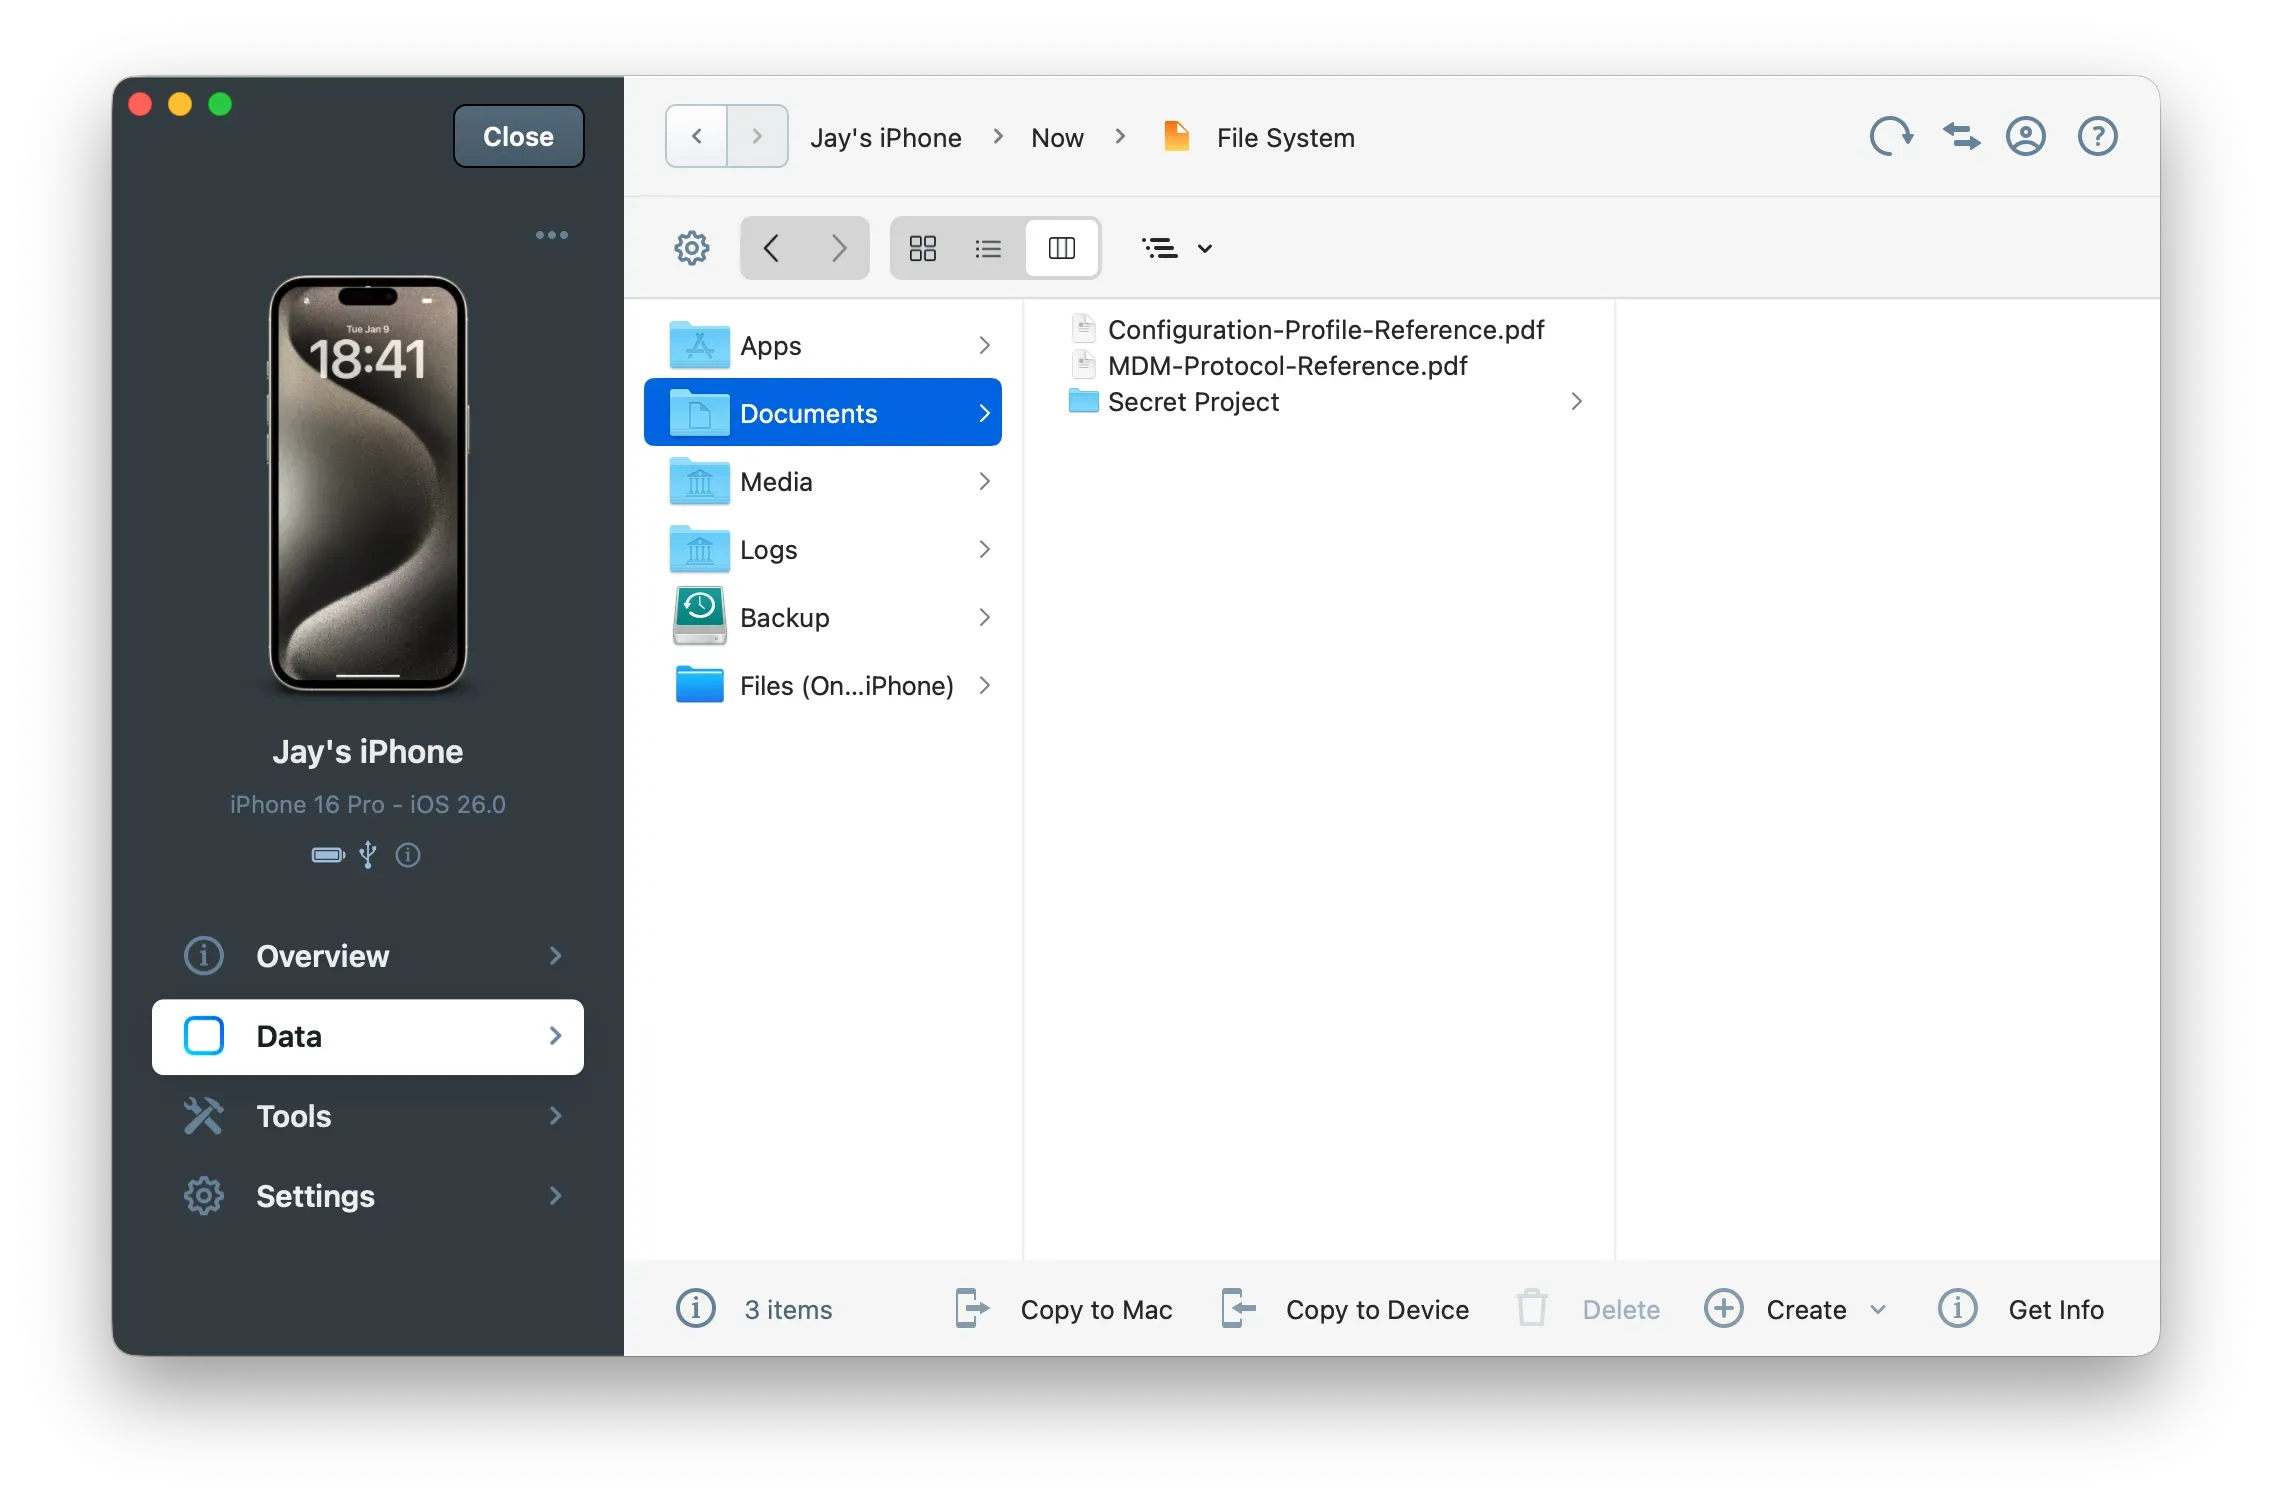This screenshot has width=2272, height=1504.
Task: Click the transfer arrows icon near top right
Action: (x=1960, y=136)
